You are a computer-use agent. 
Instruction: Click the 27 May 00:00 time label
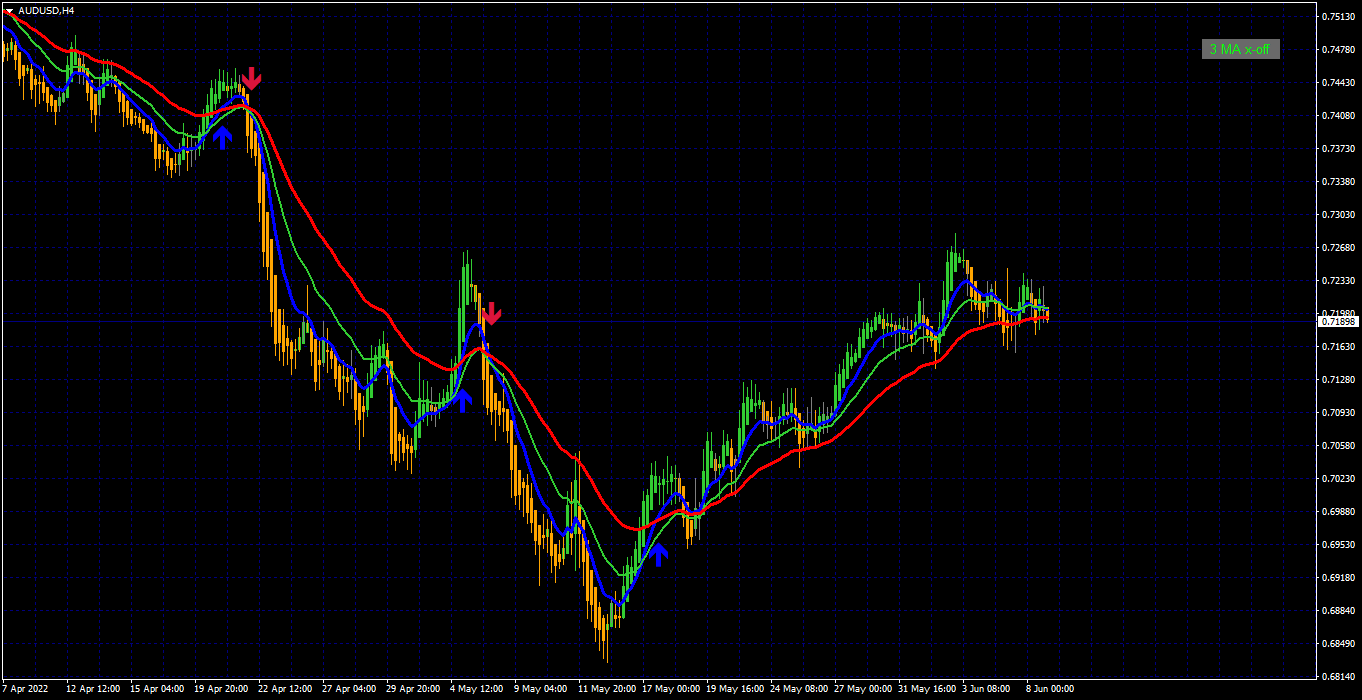861,689
